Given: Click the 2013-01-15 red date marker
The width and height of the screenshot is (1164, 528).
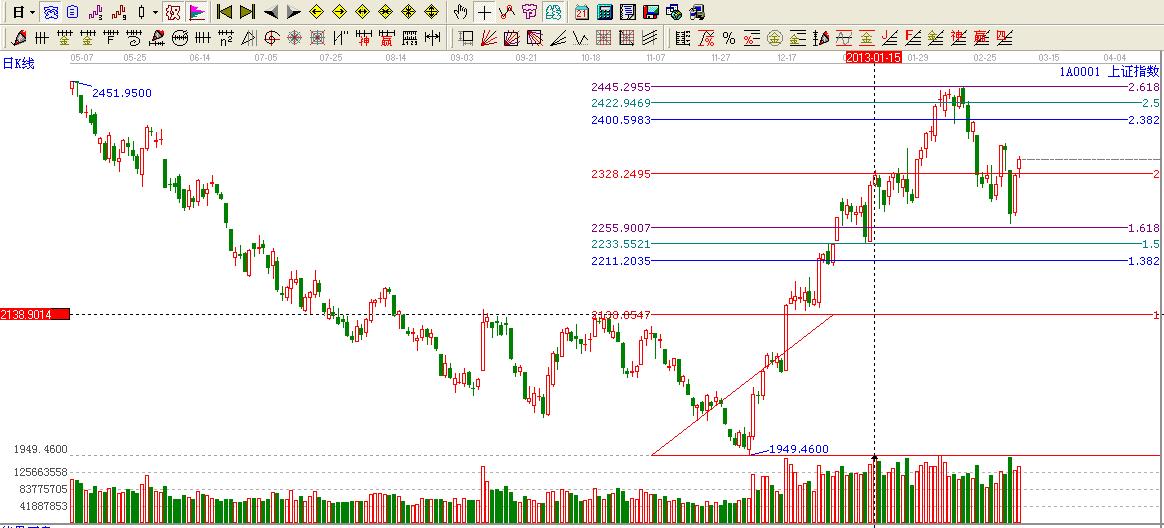Looking at the screenshot, I should [874, 57].
